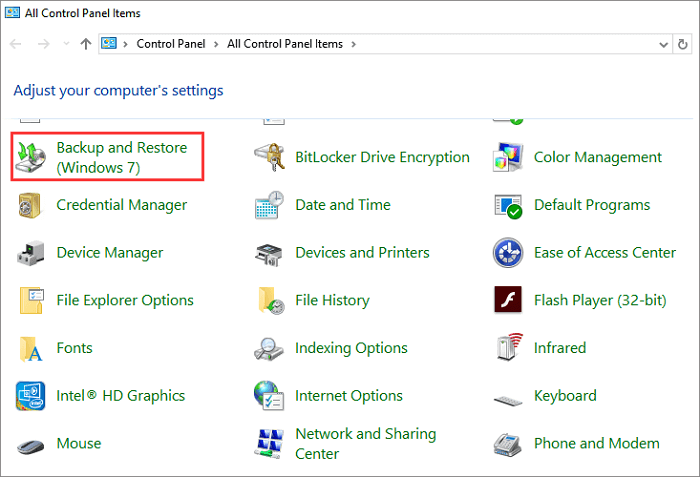Click the Ease of Access Center icon

point(509,253)
